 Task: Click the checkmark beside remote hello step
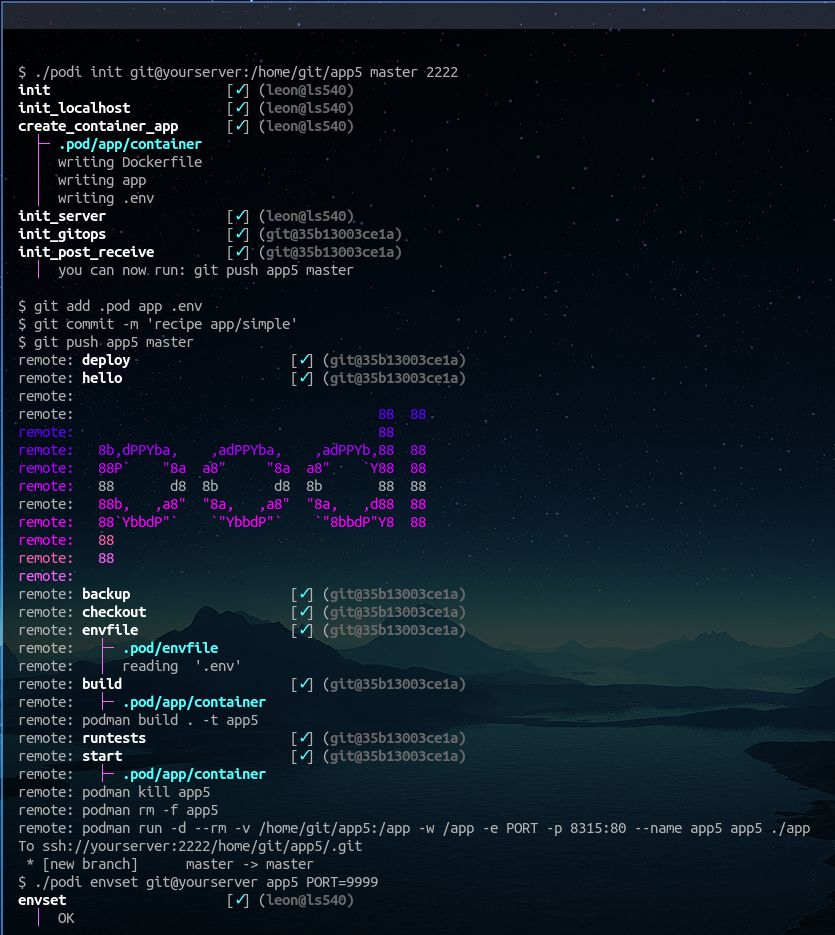point(305,378)
